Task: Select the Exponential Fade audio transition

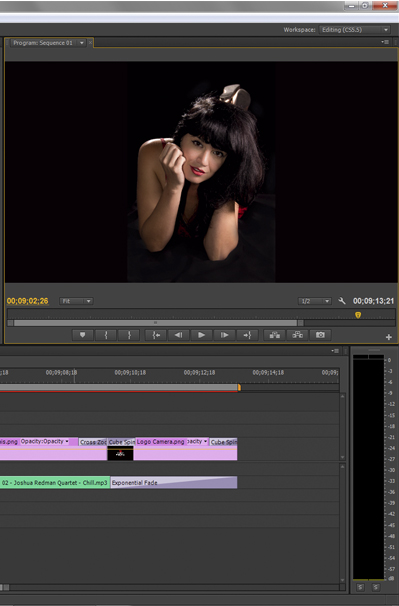Action: coord(174,482)
